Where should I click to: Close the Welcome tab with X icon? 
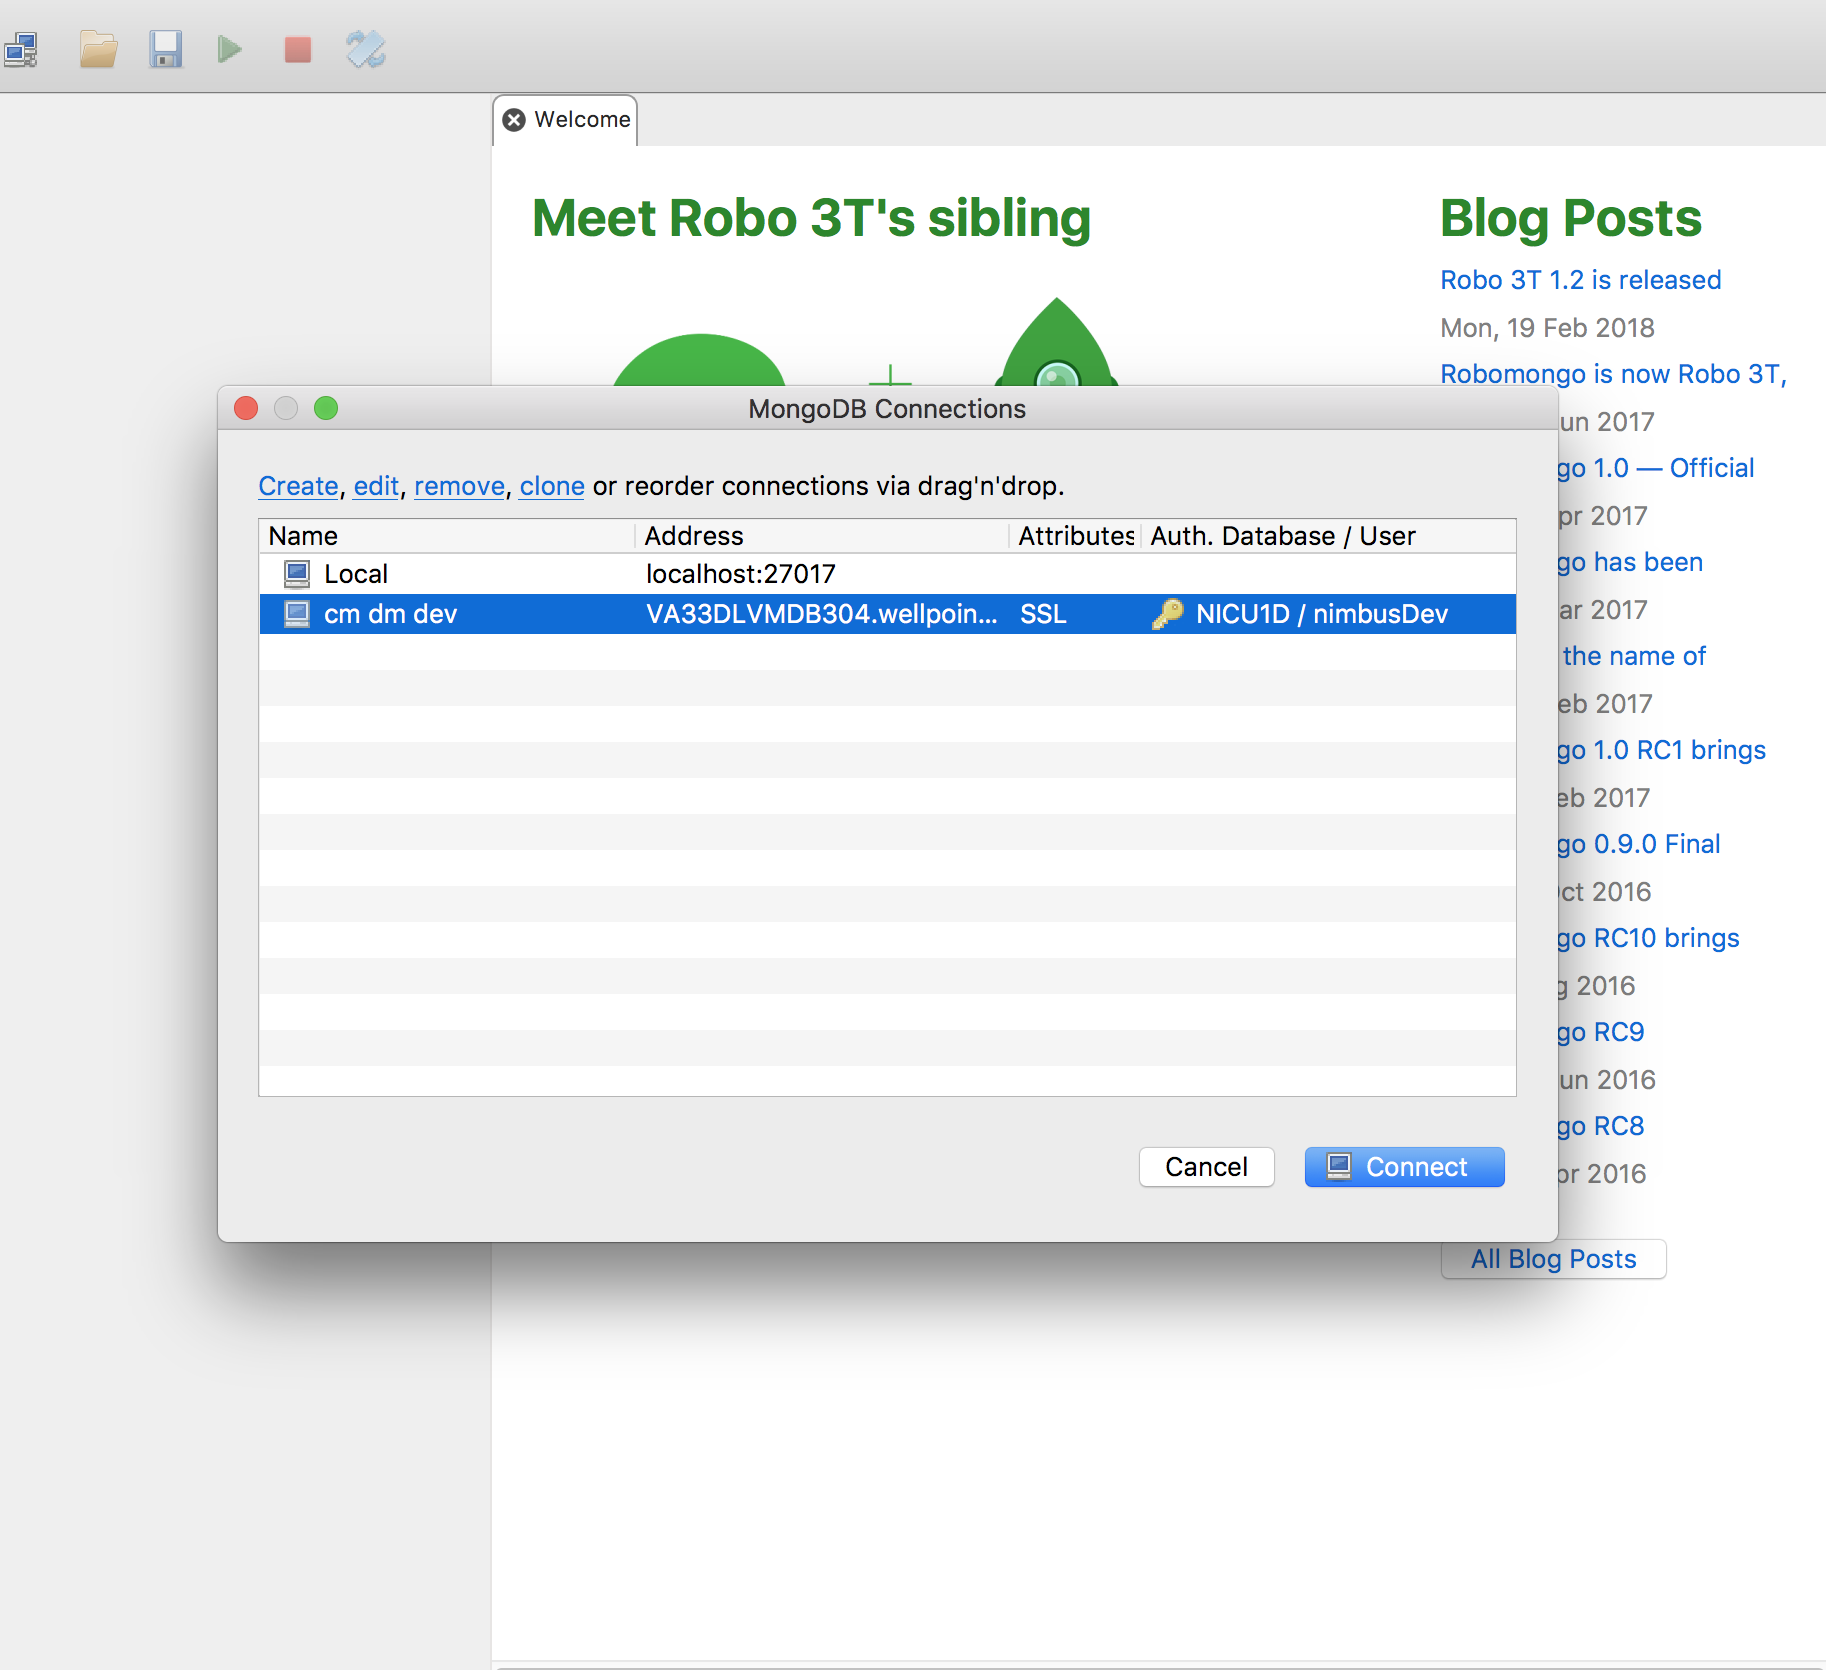pos(514,120)
